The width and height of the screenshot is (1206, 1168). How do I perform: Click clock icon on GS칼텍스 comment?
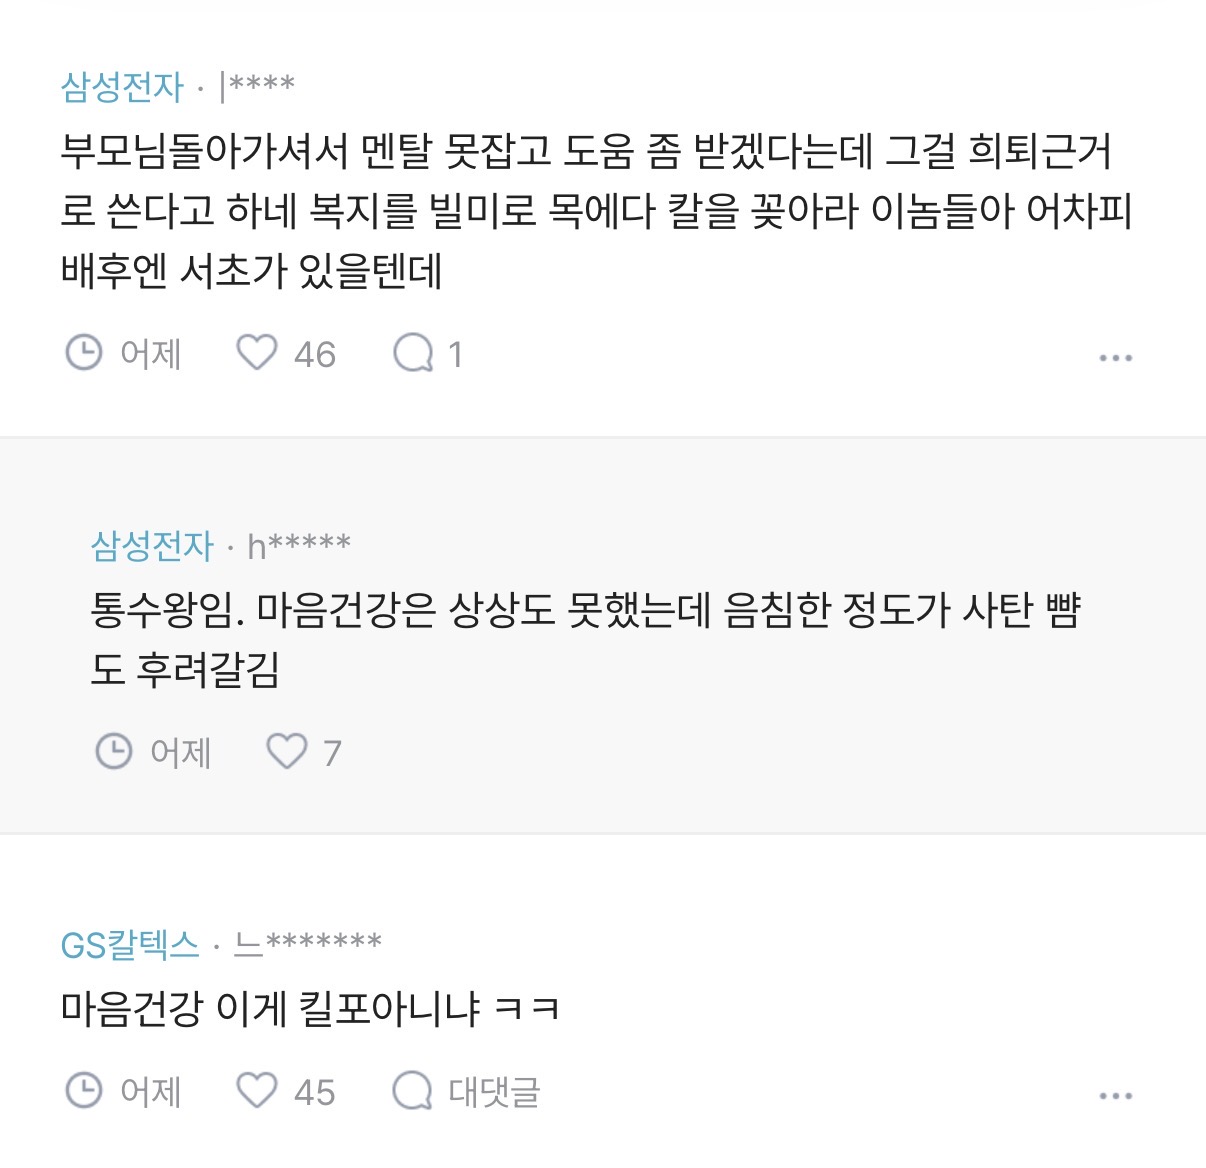84,1090
